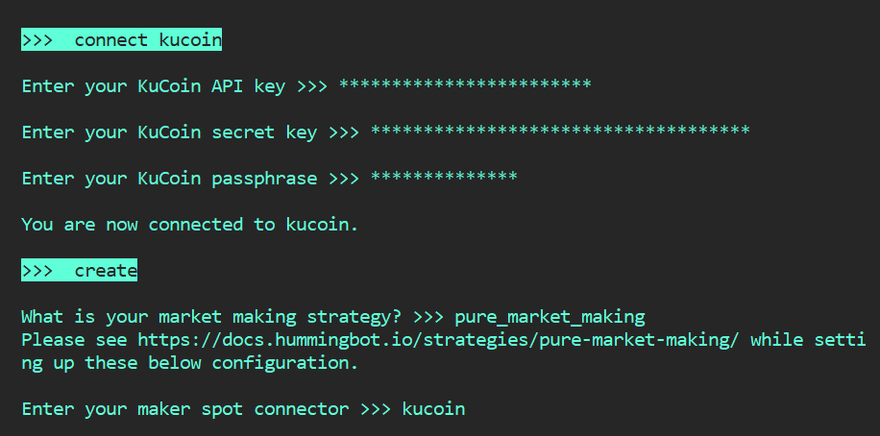
Task: Click the "Enter your KuCoin passphrase" prompt
Action: pyautogui.click(x=169, y=179)
